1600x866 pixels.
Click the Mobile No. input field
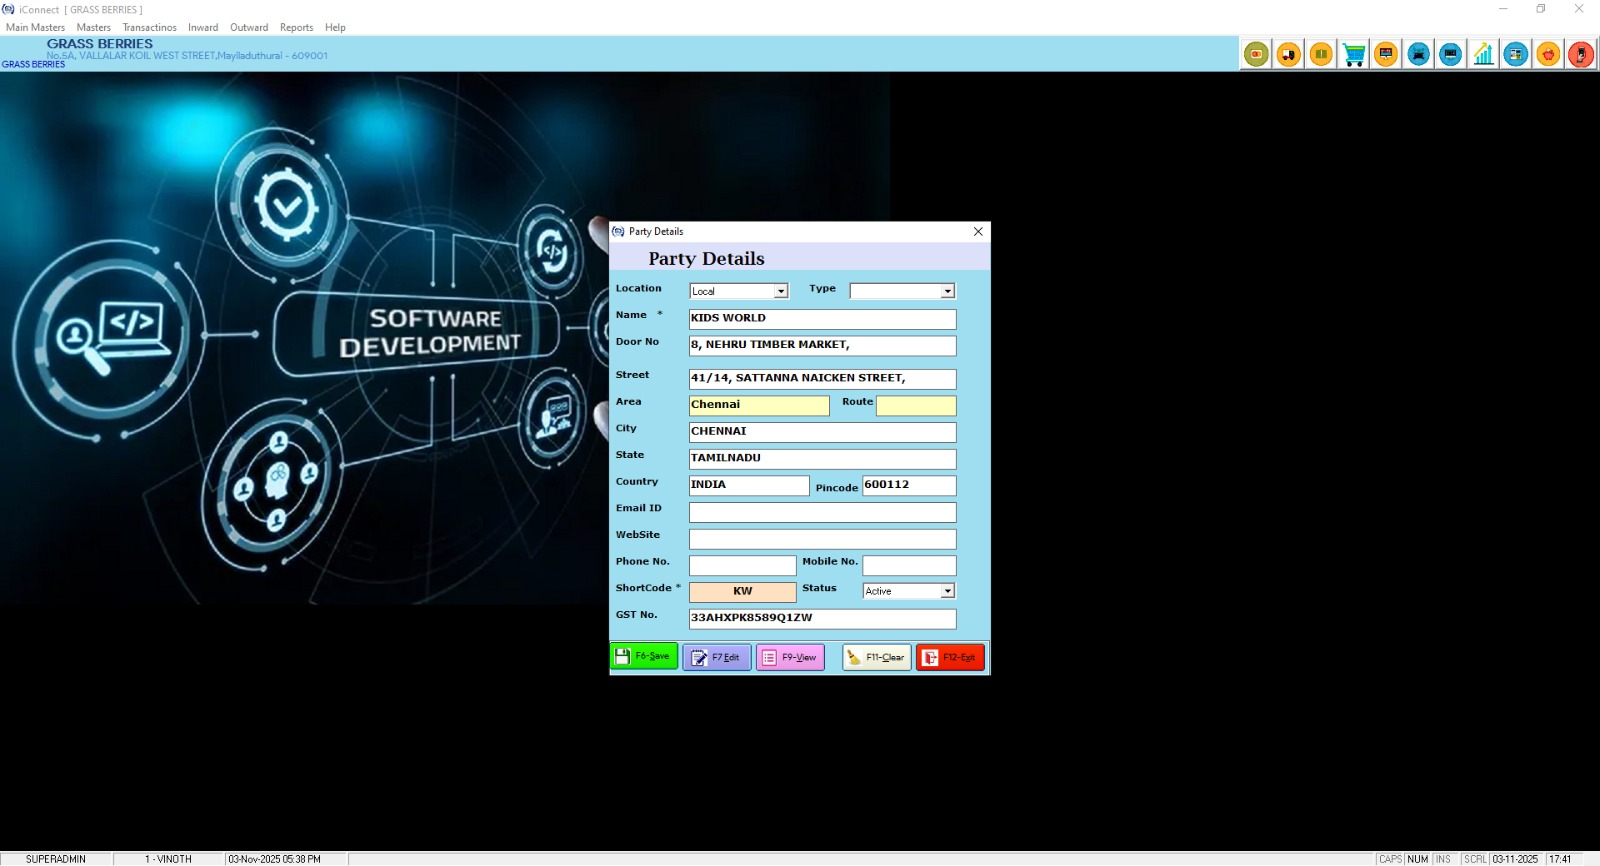tap(909, 565)
